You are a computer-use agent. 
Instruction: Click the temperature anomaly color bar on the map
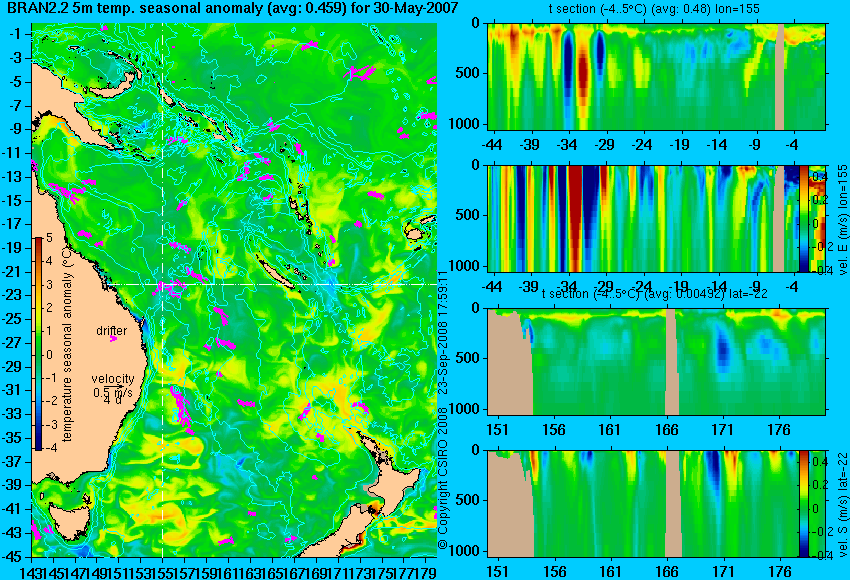coord(39,344)
